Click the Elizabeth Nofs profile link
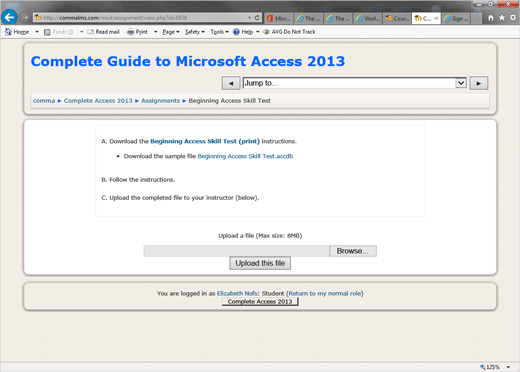The height and width of the screenshot is (372, 520). pos(237,293)
